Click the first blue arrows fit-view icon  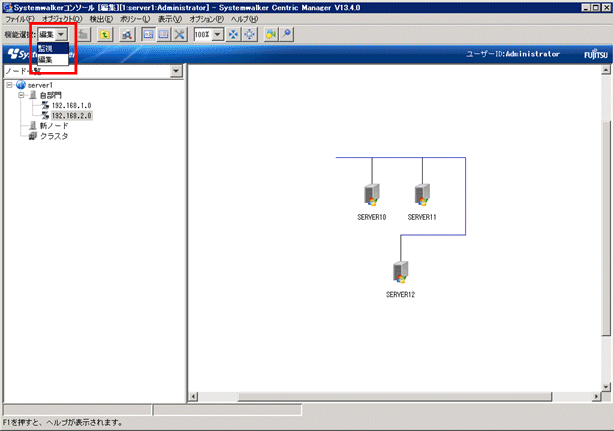point(233,34)
